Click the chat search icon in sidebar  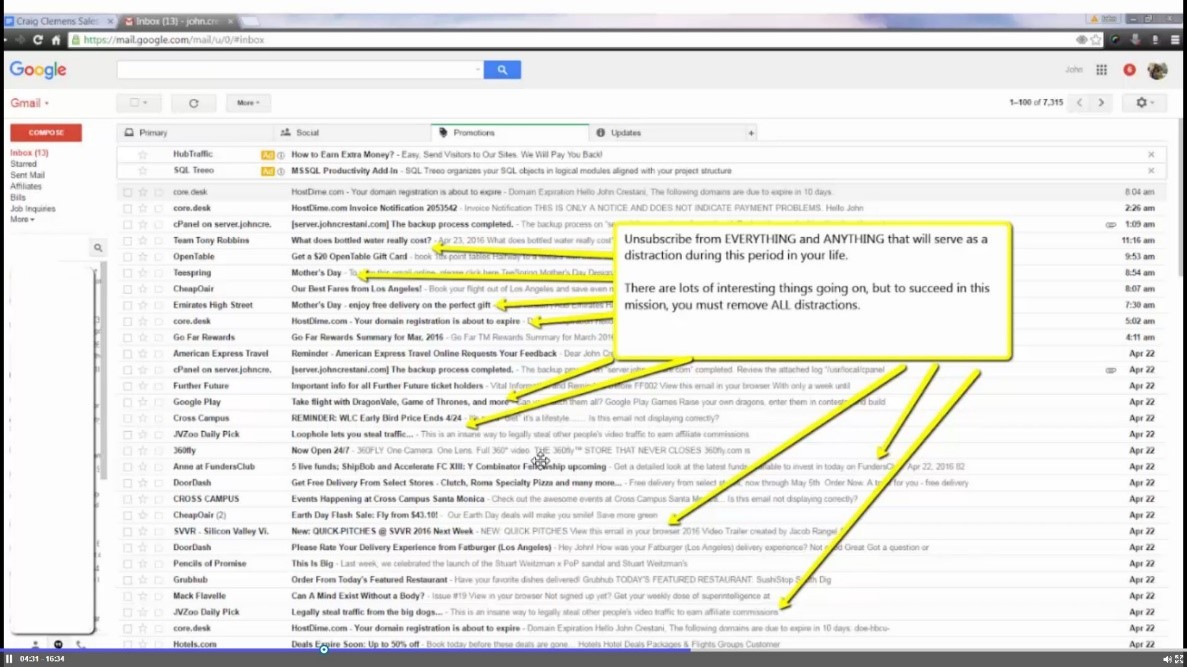click(98, 248)
